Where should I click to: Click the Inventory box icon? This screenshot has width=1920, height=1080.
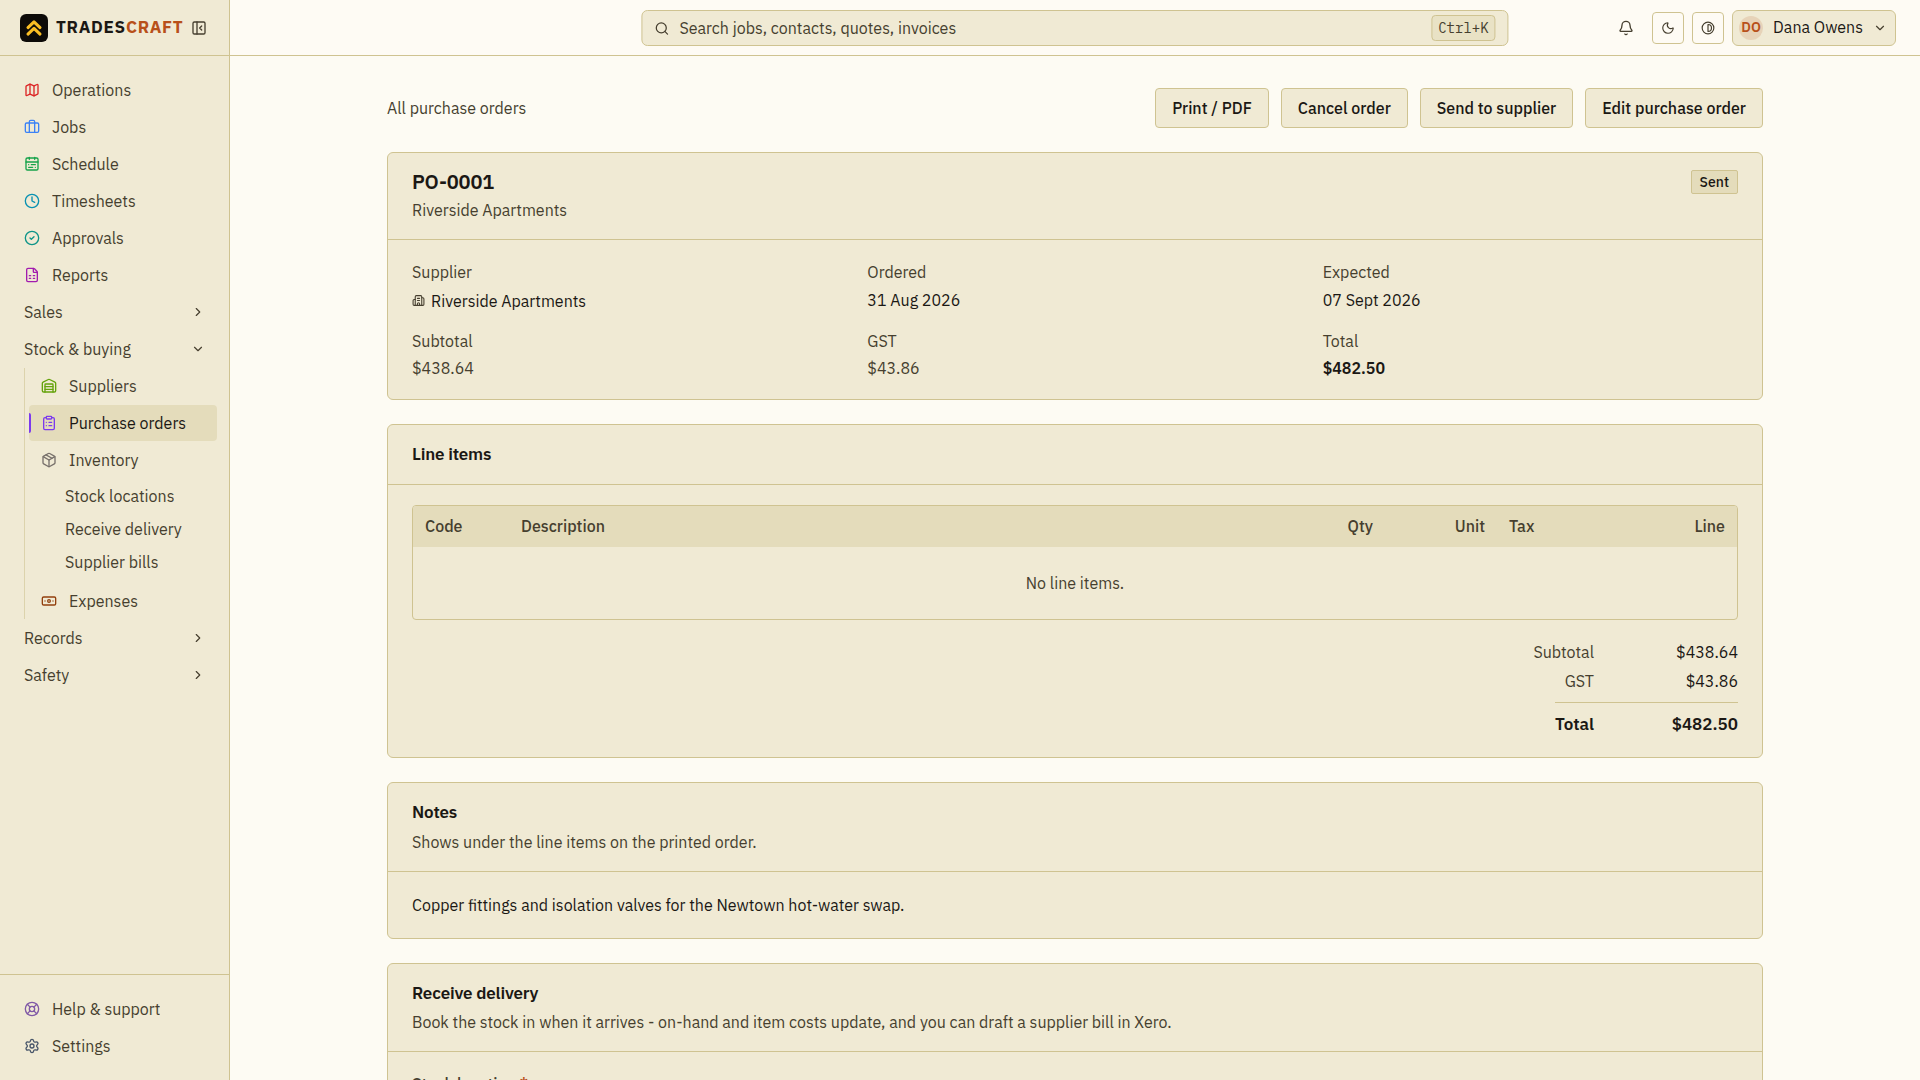tap(49, 460)
